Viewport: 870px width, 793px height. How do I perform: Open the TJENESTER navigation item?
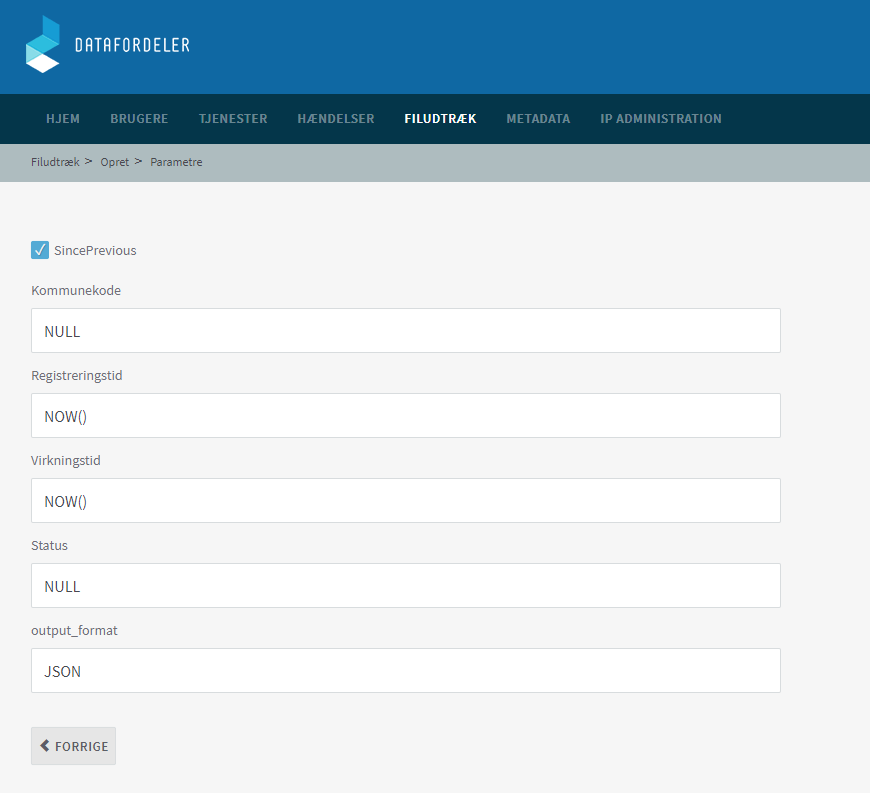233,119
